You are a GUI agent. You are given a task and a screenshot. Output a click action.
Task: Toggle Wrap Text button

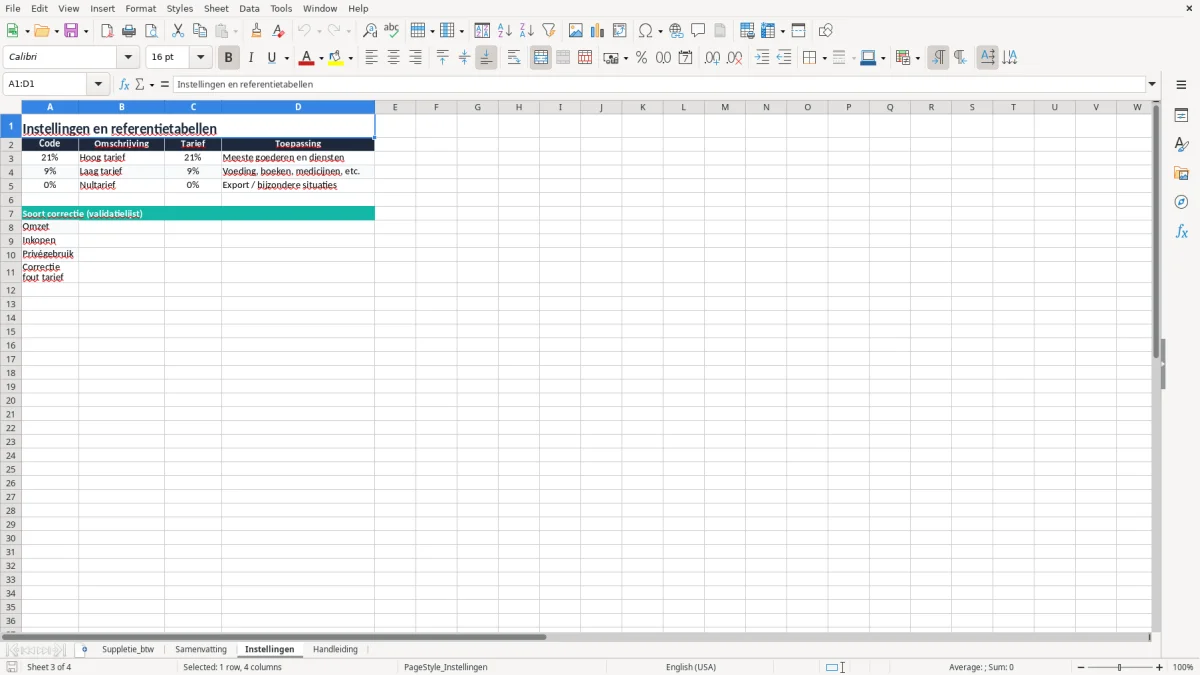tap(514, 58)
